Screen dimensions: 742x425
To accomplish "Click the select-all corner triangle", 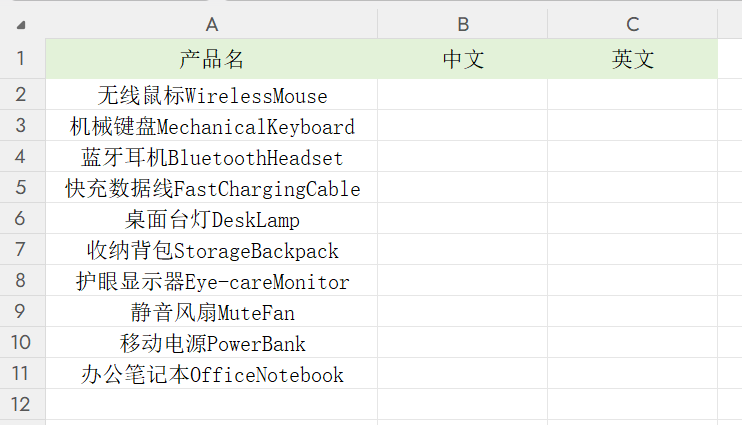I will pyautogui.click(x=22, y=24).
